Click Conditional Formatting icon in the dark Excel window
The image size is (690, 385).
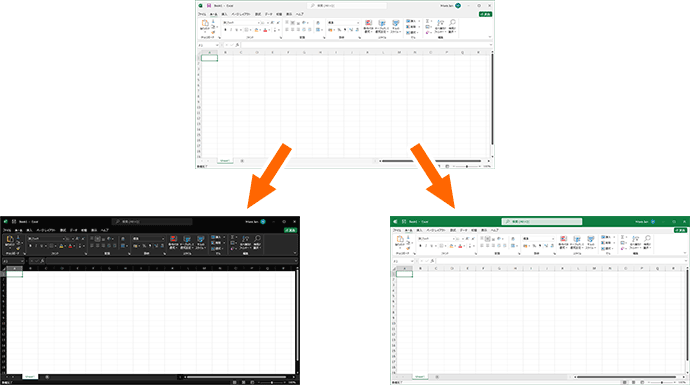[x=173, y=239]
